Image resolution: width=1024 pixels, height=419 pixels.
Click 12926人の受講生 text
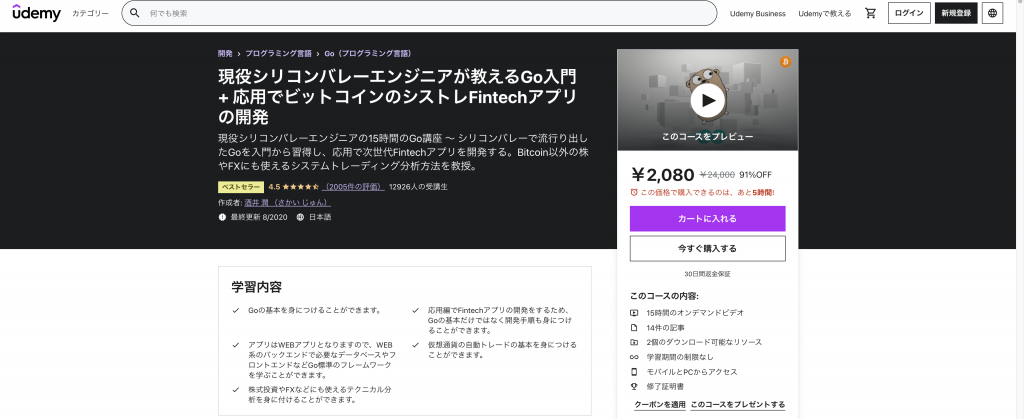point(418,187)
